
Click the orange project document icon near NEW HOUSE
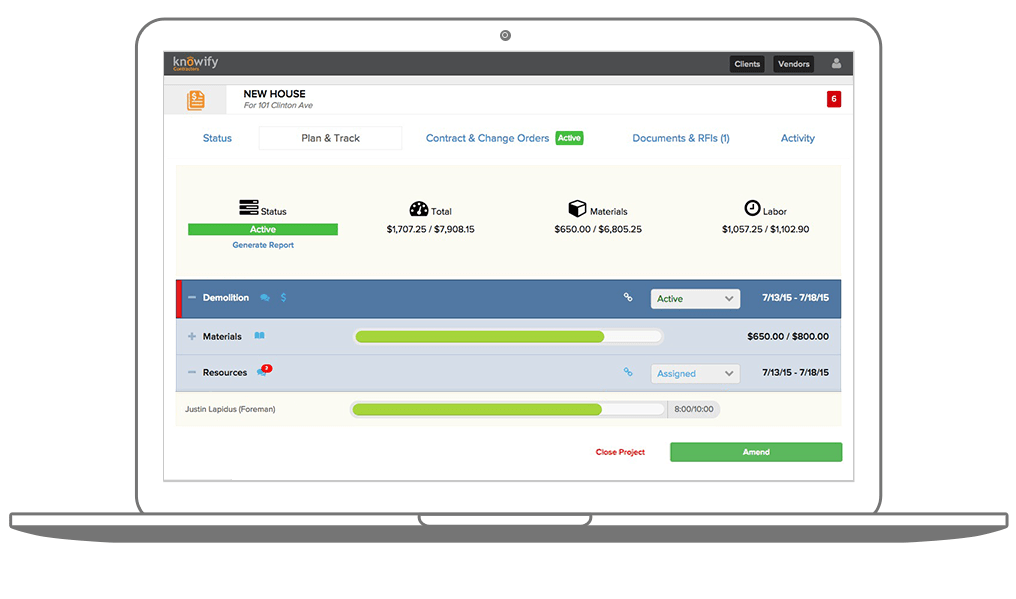(x=195, y=99)
